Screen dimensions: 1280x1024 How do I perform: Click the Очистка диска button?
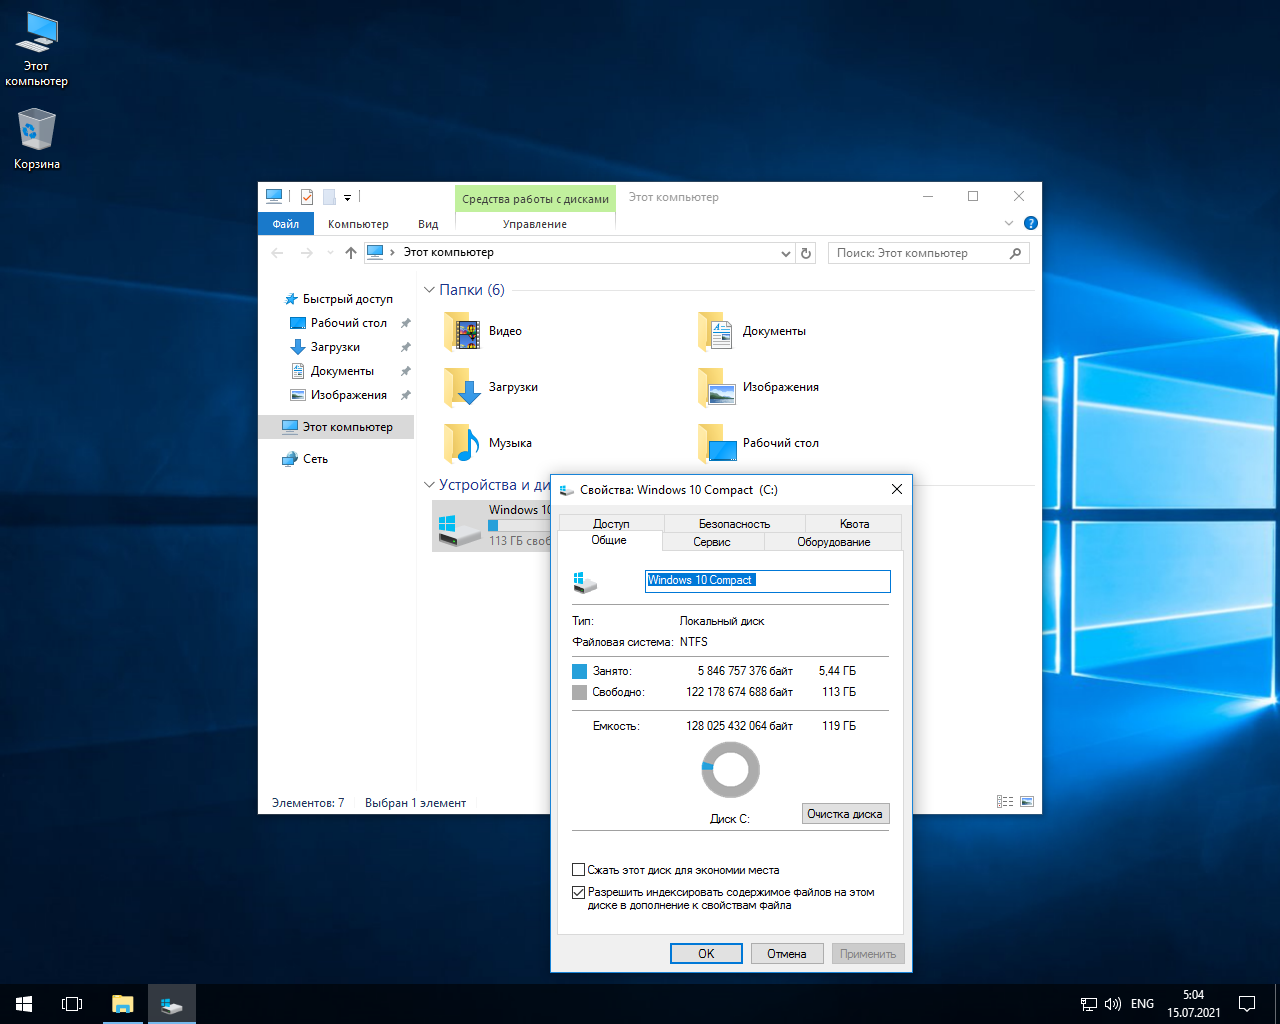pos(845,814)
